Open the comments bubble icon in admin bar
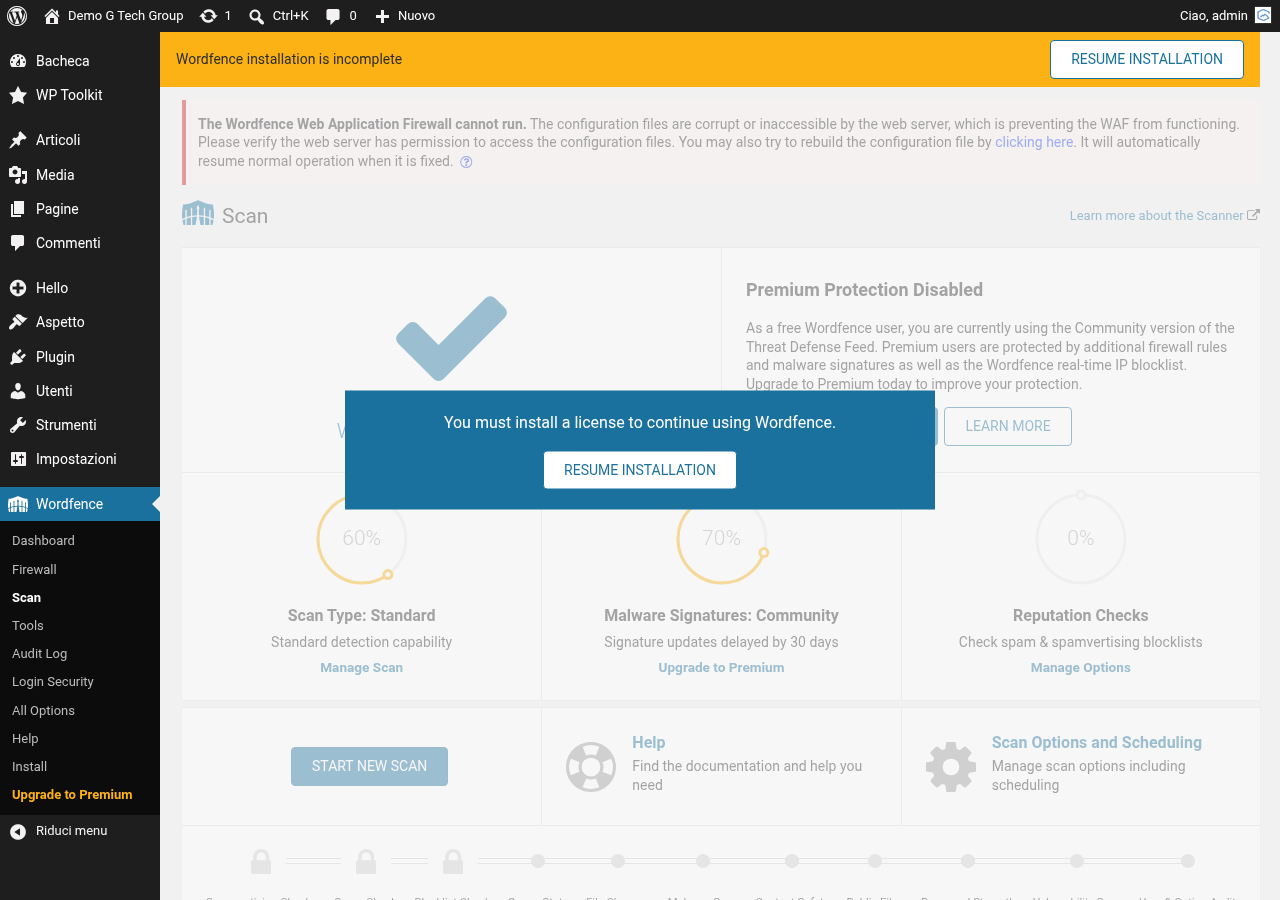Image resolution: width=1280 pixels, height=900 pixels. 334,16
